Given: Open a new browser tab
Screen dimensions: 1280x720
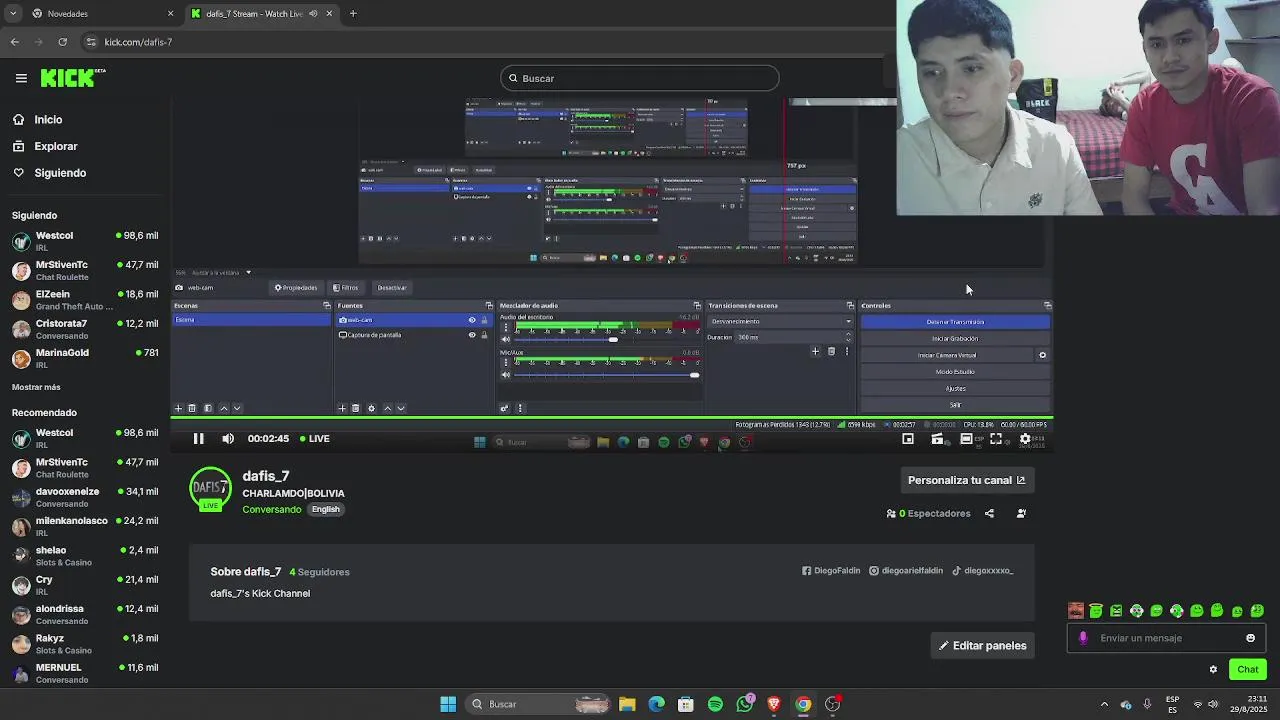Looking at the screenshot, I should [x=353, y=14].
